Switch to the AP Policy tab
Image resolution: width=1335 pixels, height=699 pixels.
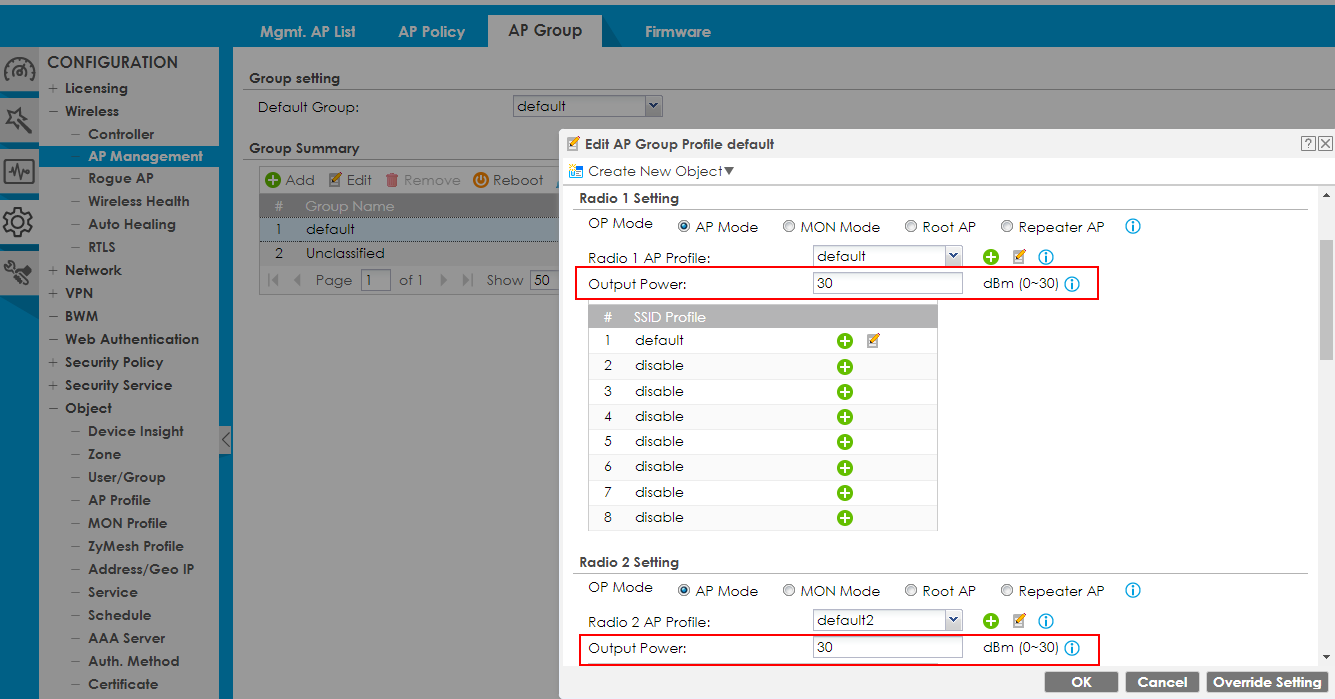click(x=431, y=32)
